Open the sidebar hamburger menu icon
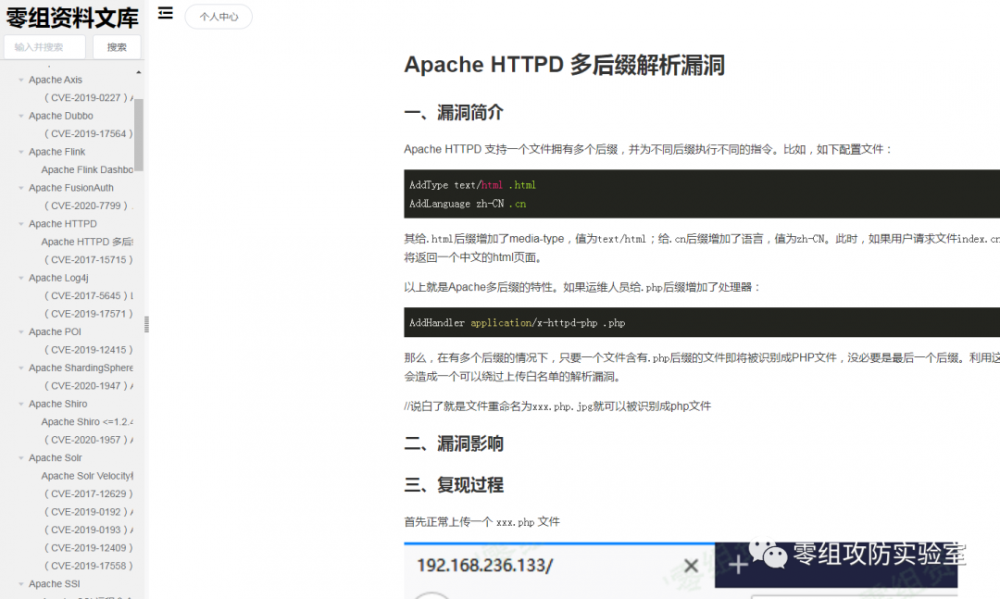This screenshot has height=599, width=1000. (165, 14)
